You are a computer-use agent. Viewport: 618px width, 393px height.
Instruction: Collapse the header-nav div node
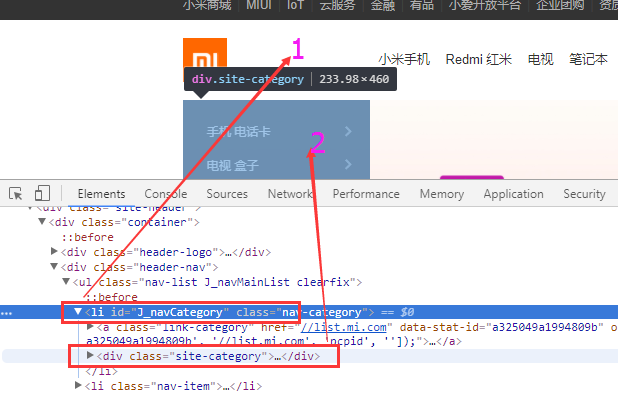pos(54,266)
